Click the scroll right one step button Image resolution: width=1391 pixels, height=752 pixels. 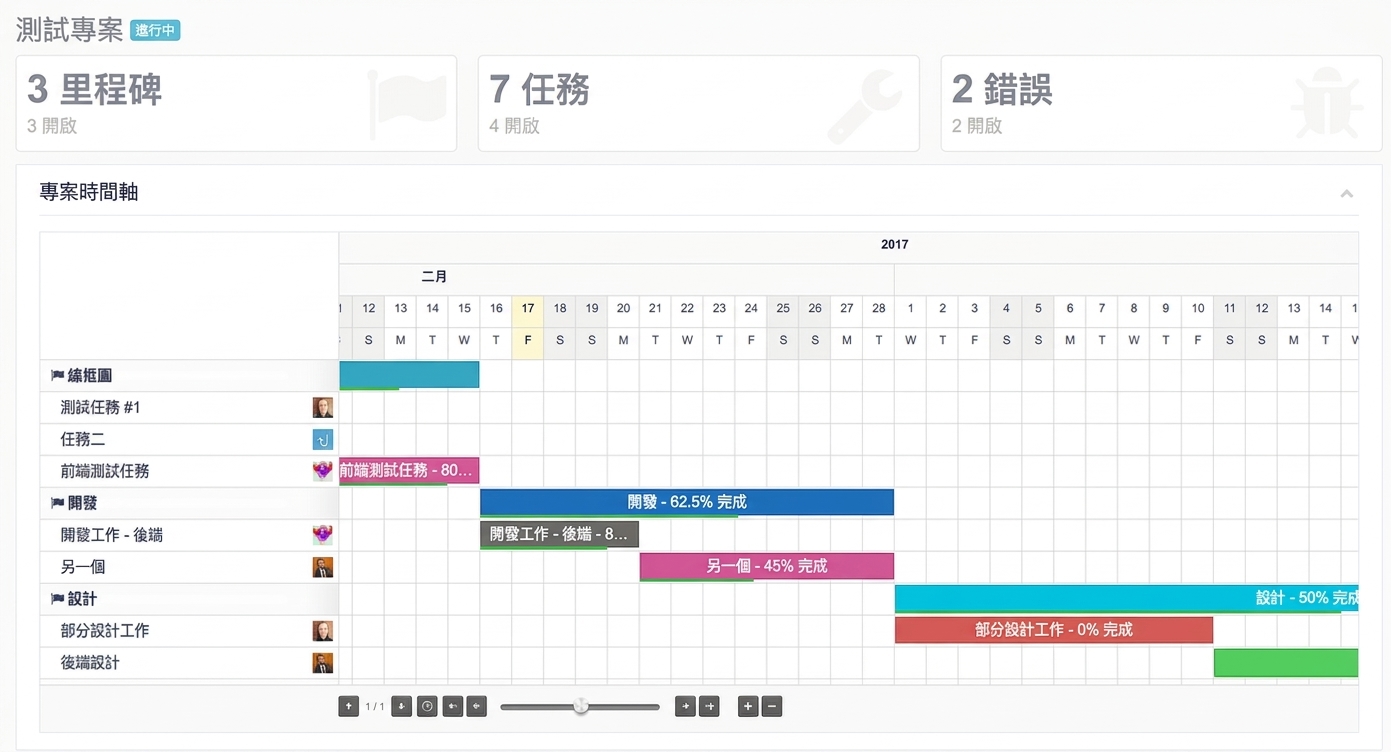(685, 707)
